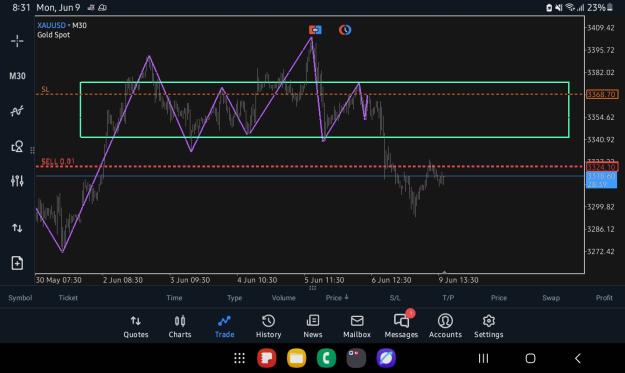Go to the News tab
Viewport: 625px width, 373px height.
[313, 326]
